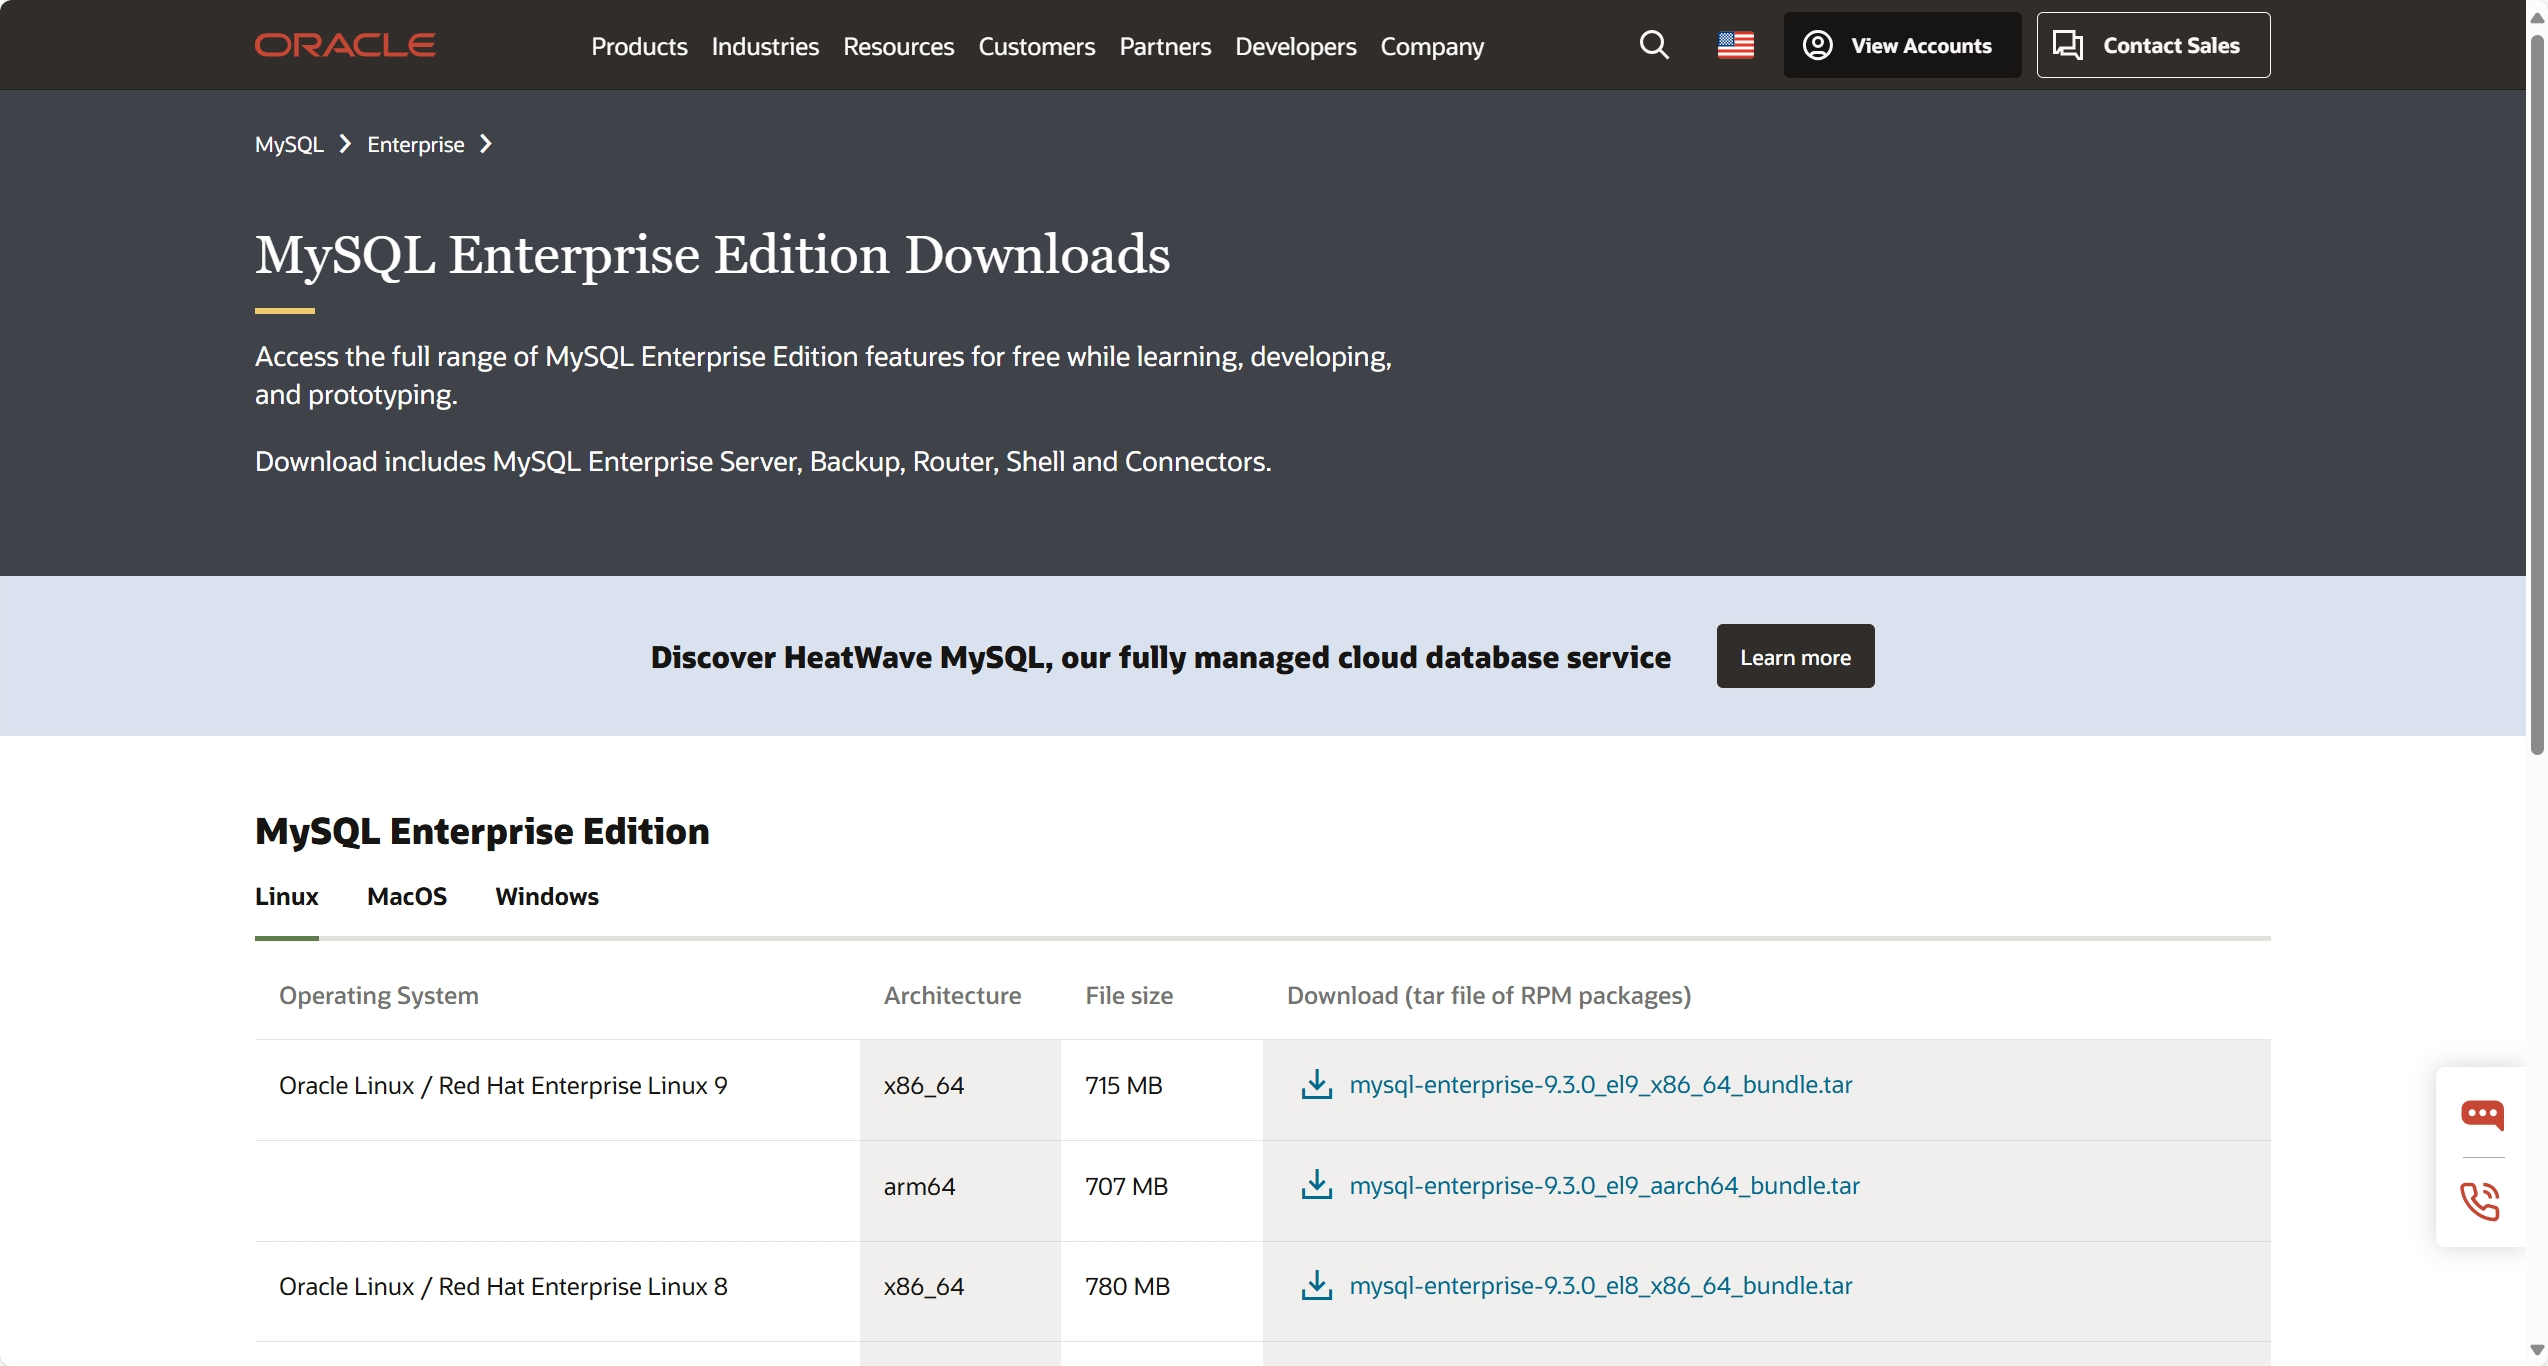Image resolution: width=2548 pixels, height=1366 pixels.
Task: Switch to the Windows tab
Action: tap(547, 896)
